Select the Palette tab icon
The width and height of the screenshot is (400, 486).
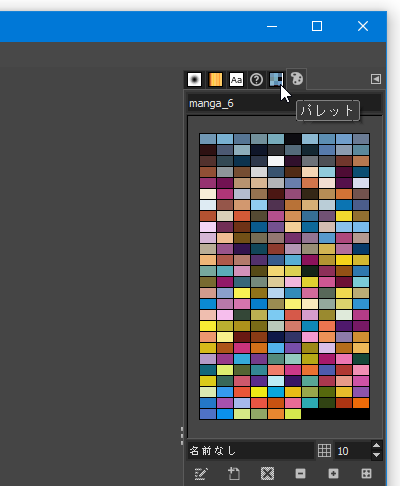(297, 79)
